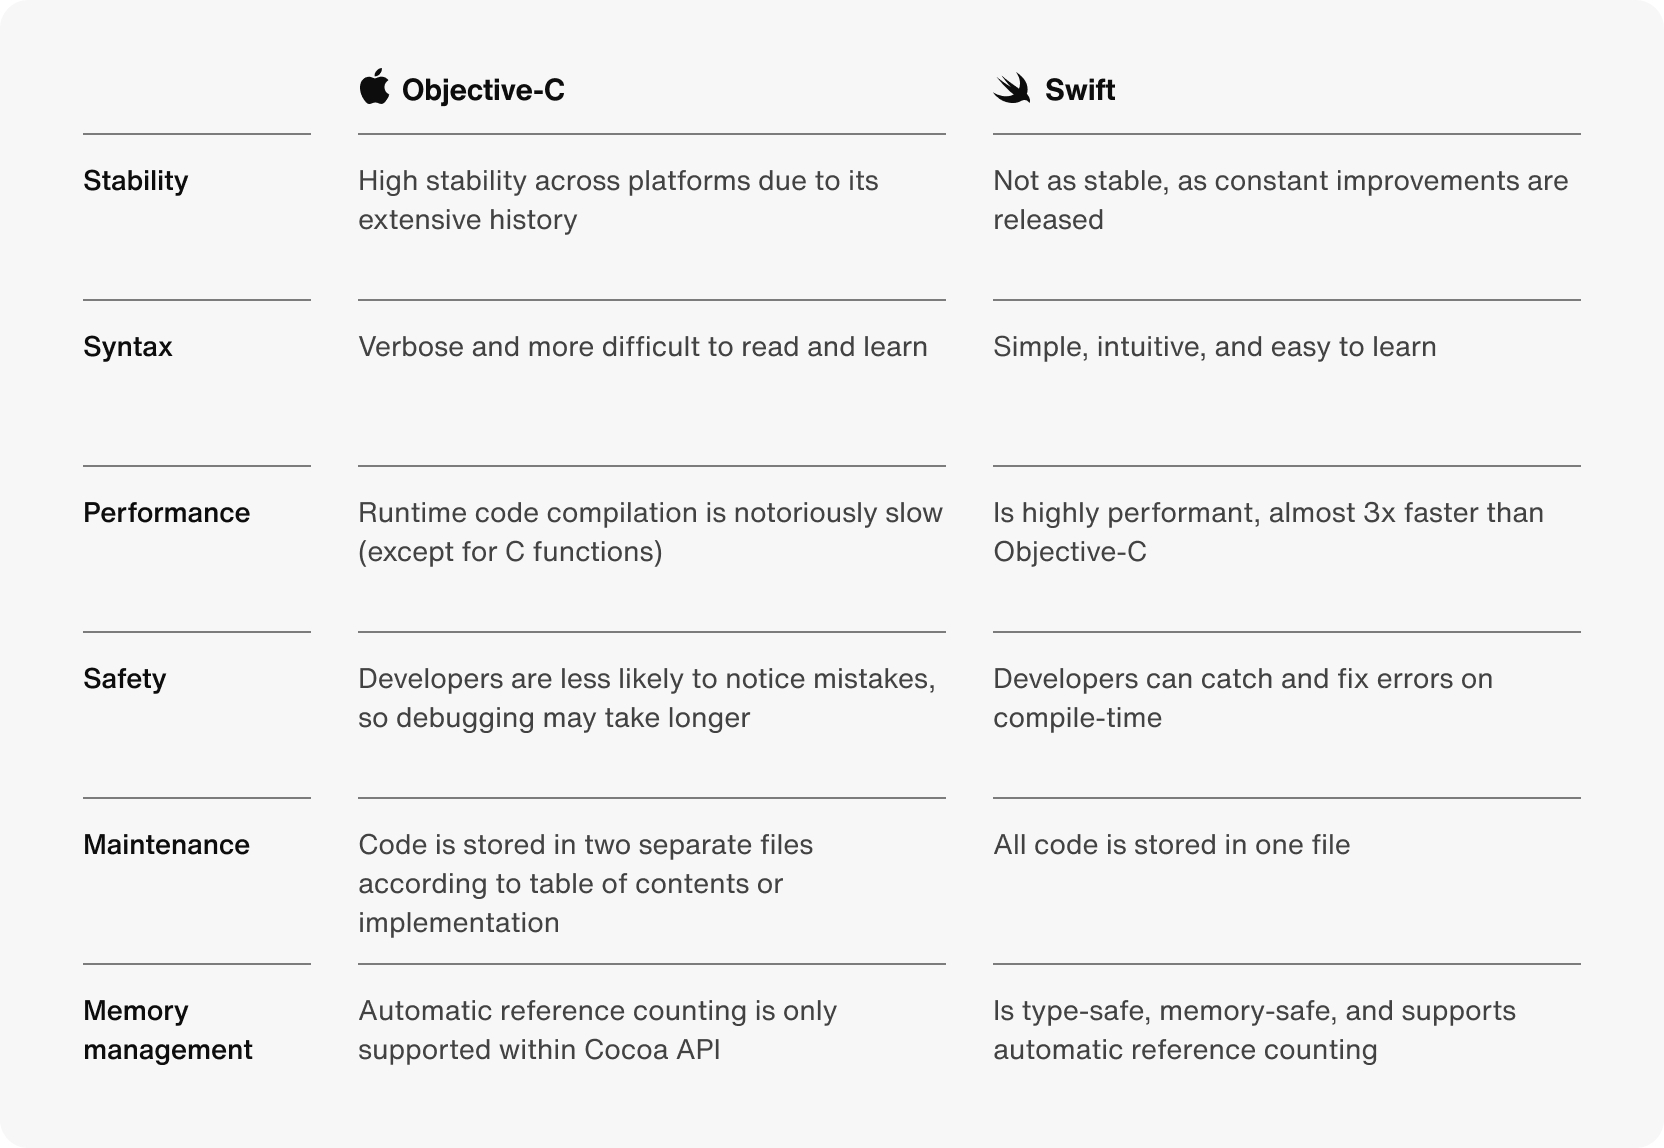Viewport: 1664px width, 1148px height.
Task: Click the Maintenance row label
Action: coord(167,845)
